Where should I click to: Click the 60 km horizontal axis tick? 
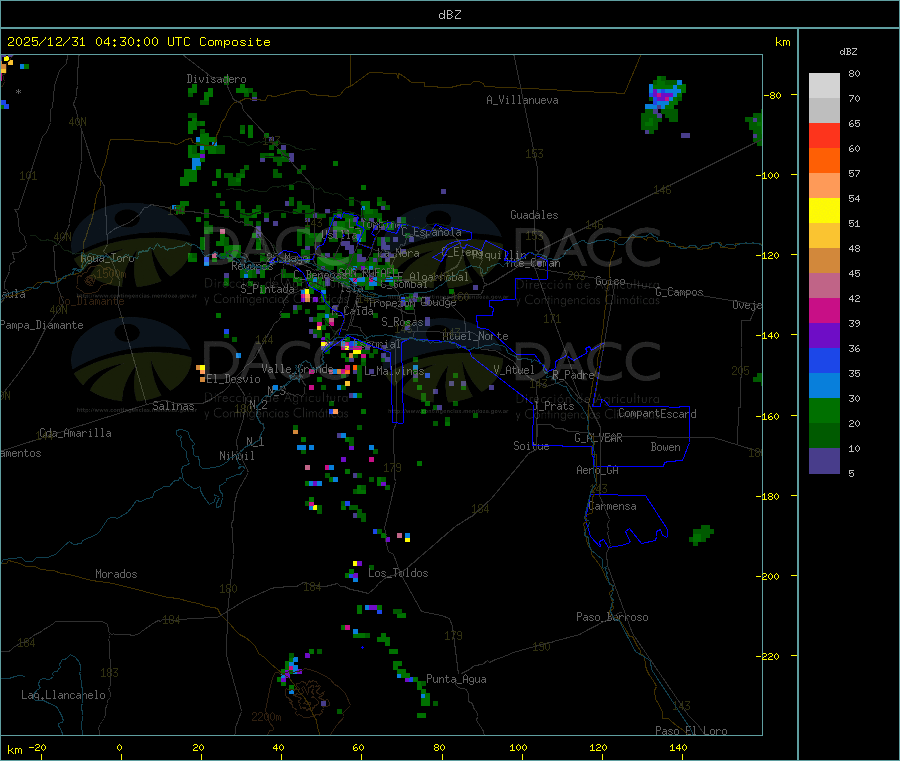359,747
